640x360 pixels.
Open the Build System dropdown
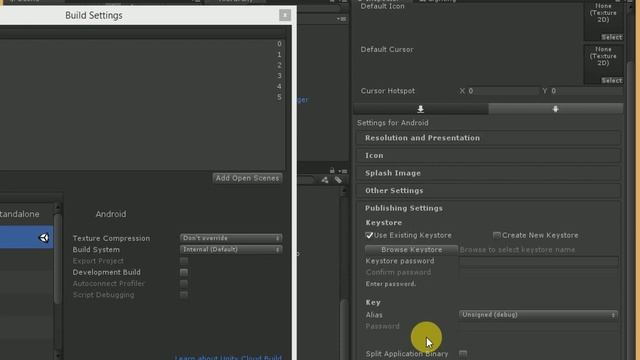click(231, 249)
